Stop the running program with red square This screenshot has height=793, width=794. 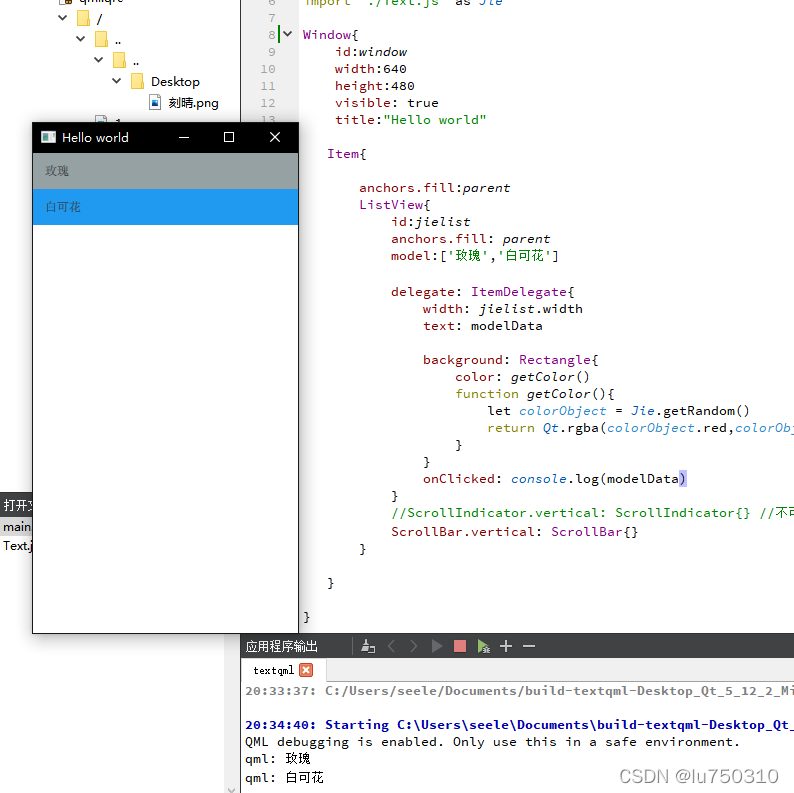[460, 646]
